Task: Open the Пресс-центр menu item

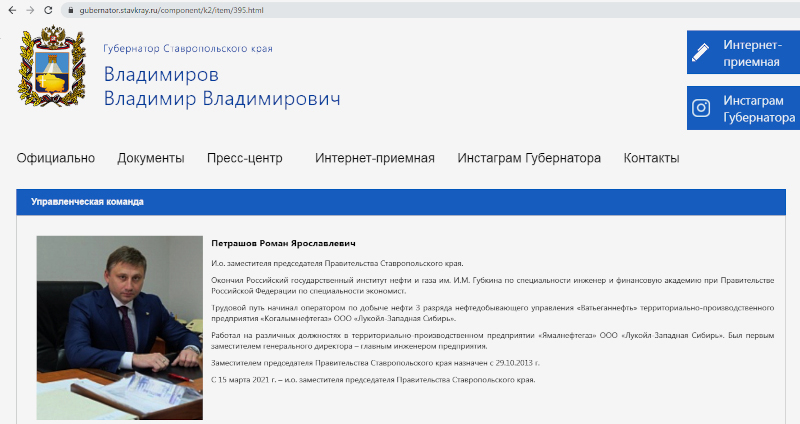Action: [x=244, y=158]
